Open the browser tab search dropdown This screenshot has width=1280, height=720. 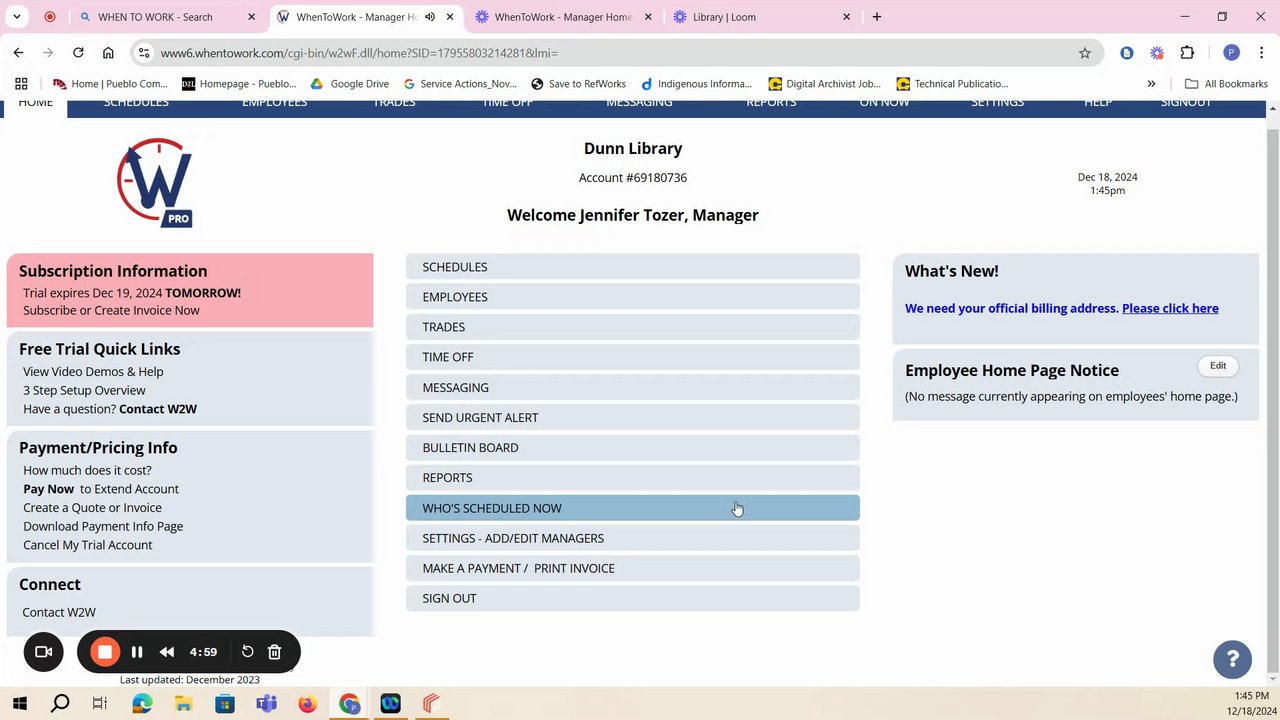17,17
